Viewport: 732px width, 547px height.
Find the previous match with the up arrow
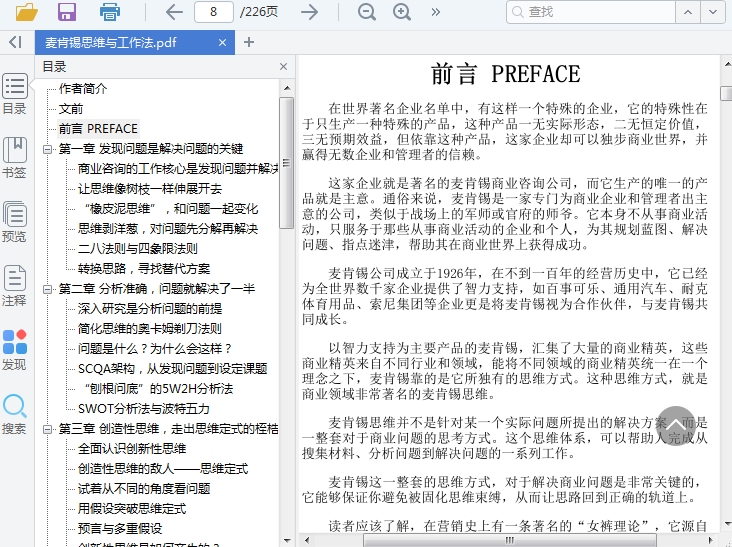coord(688,12)
